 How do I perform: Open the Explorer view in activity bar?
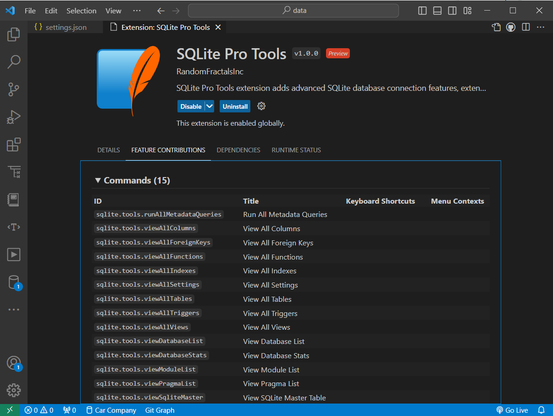point(13,34)
